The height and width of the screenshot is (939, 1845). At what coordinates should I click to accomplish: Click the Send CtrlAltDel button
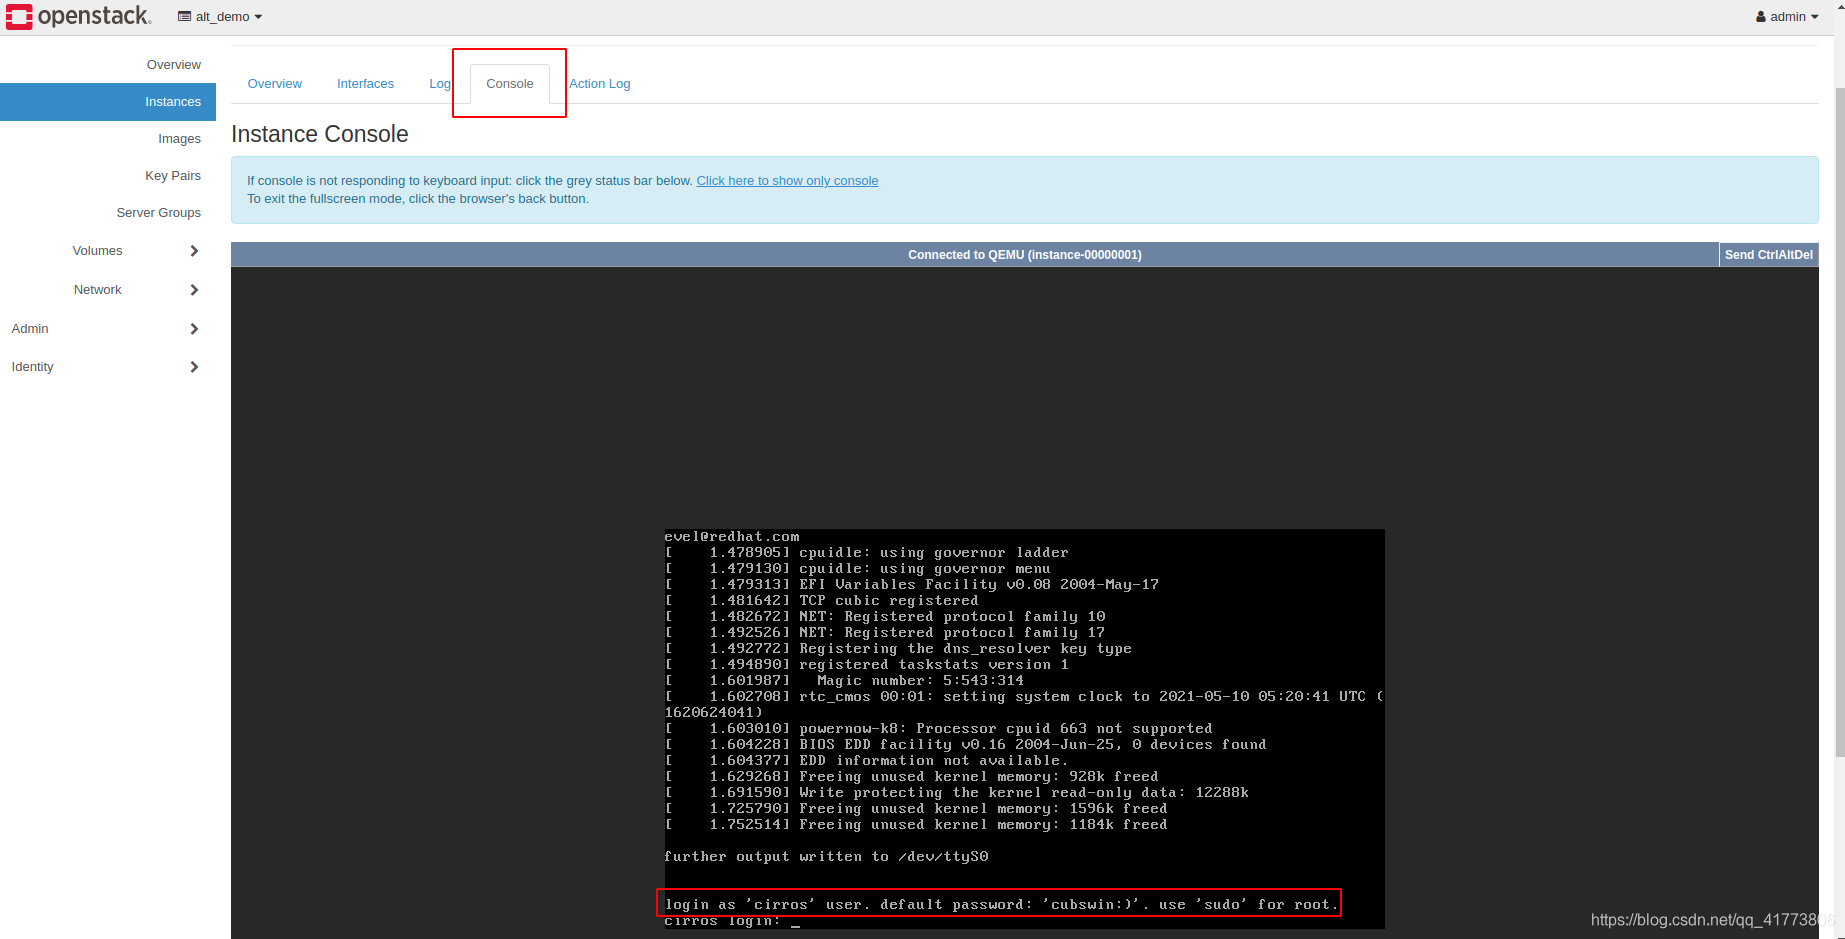(x=1768, y=255)
